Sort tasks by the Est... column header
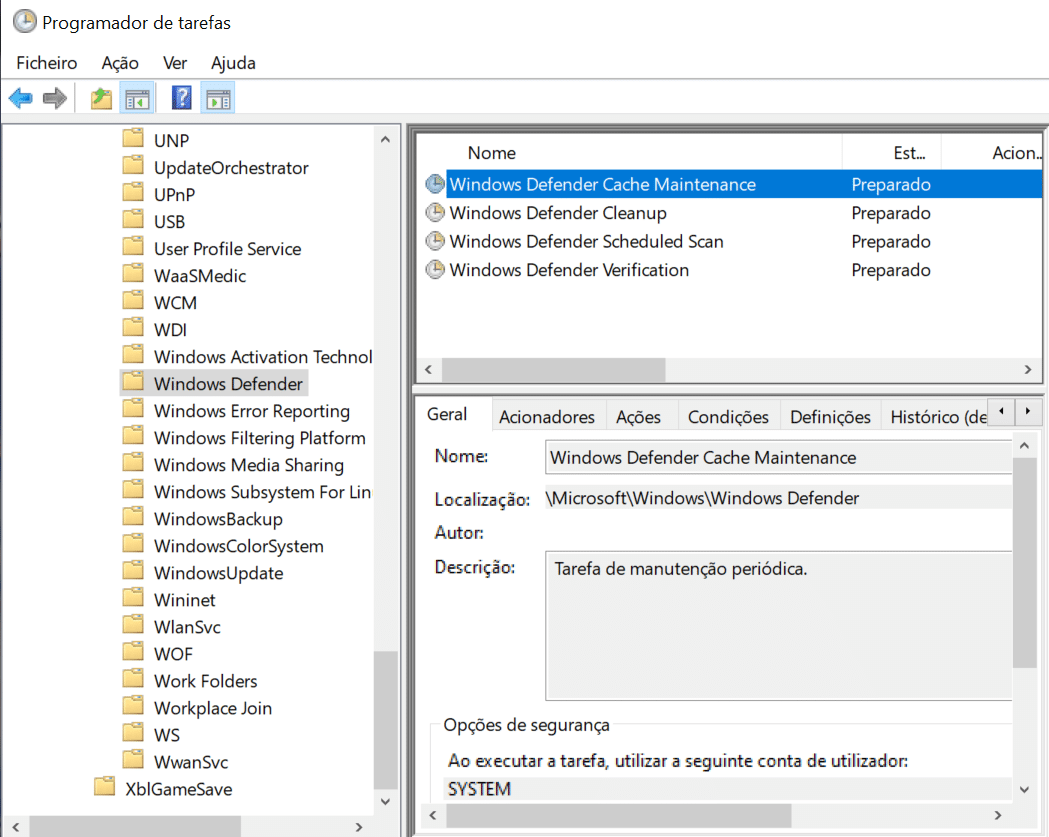Screen dimensions: 1049x837 tap(892, 153)
